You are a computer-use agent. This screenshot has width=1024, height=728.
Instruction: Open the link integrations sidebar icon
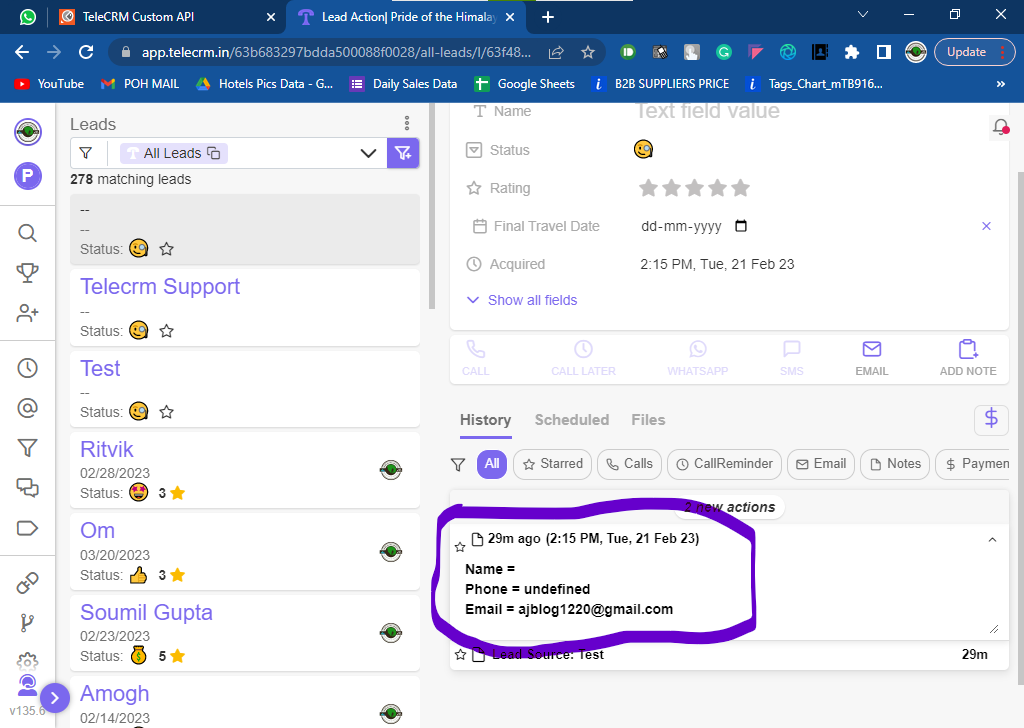click(x=27, y=582)
